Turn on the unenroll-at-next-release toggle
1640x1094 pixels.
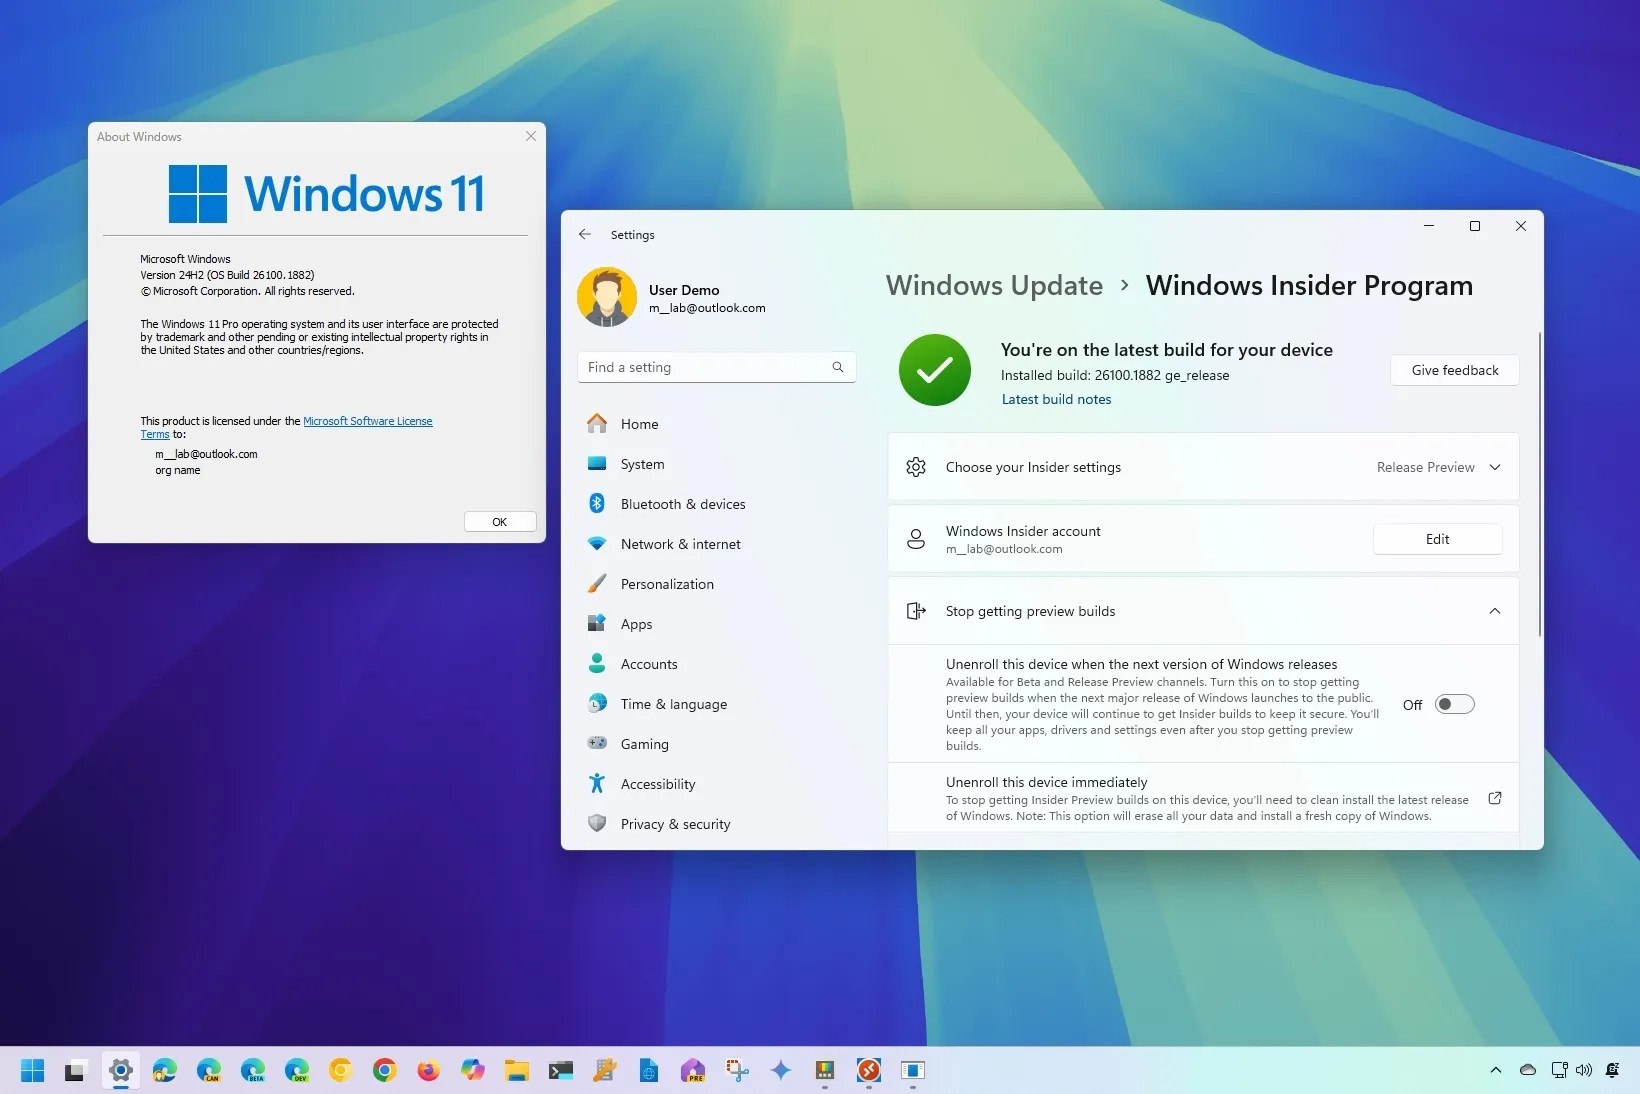pos(1455,704)
